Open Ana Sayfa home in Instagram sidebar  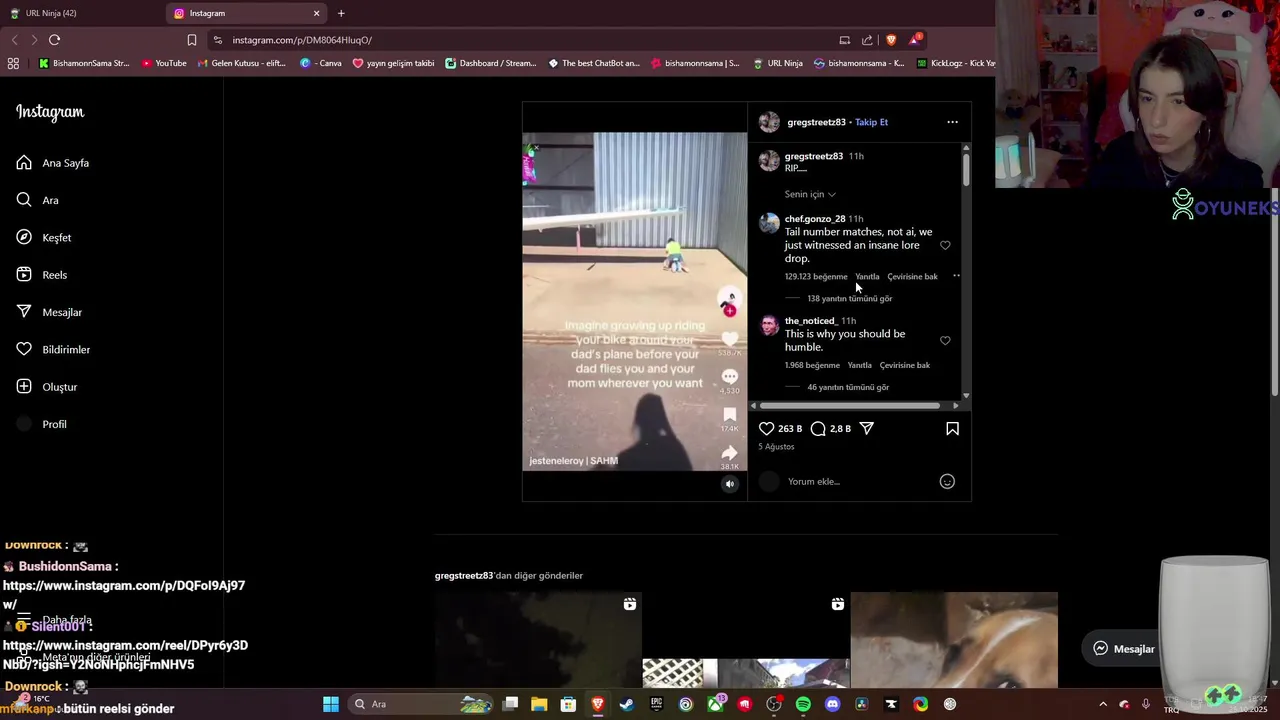[53, 163]
